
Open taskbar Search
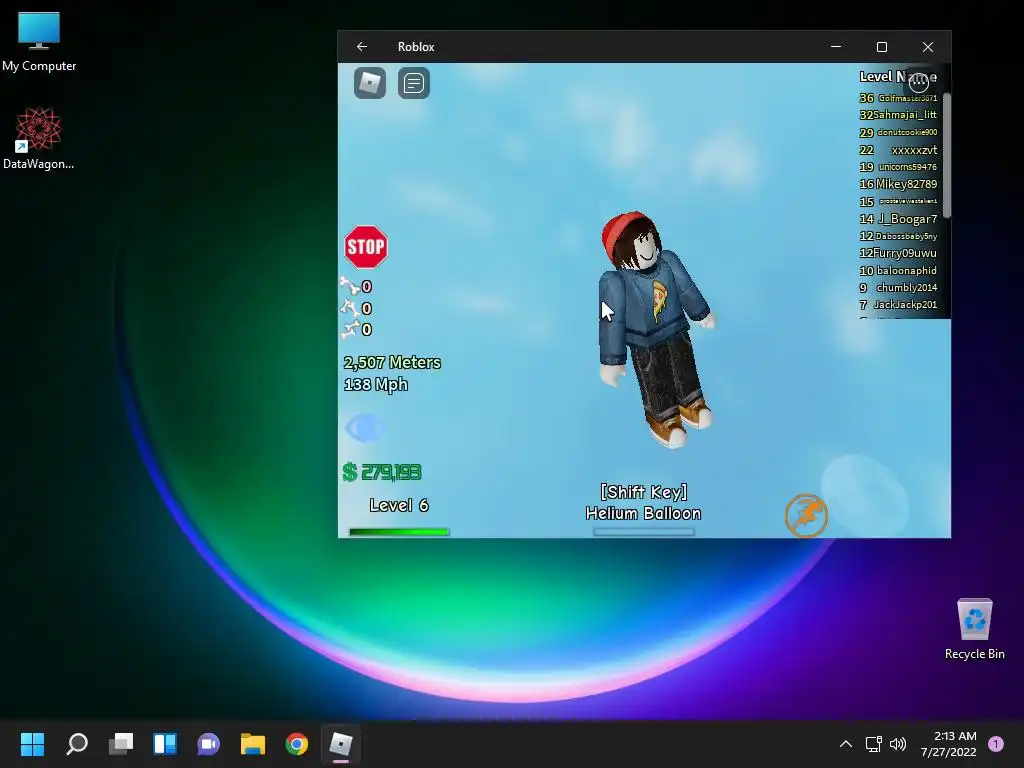coord(76,744)
